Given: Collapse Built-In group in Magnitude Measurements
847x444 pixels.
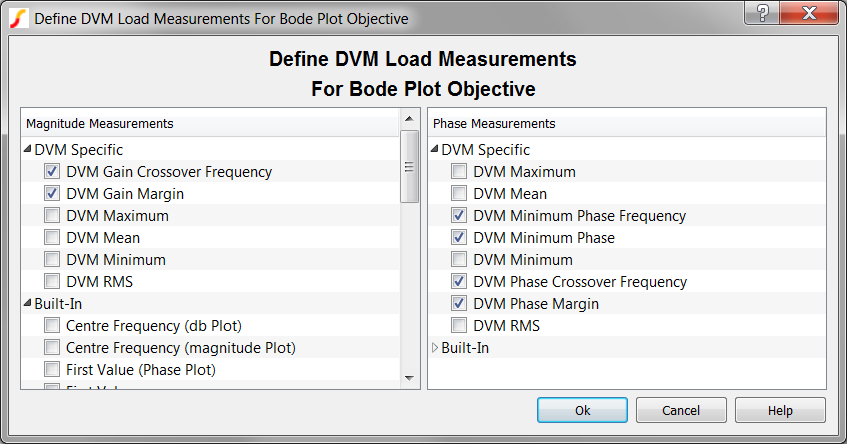Looking at the screenshot, I should (27, 304).
